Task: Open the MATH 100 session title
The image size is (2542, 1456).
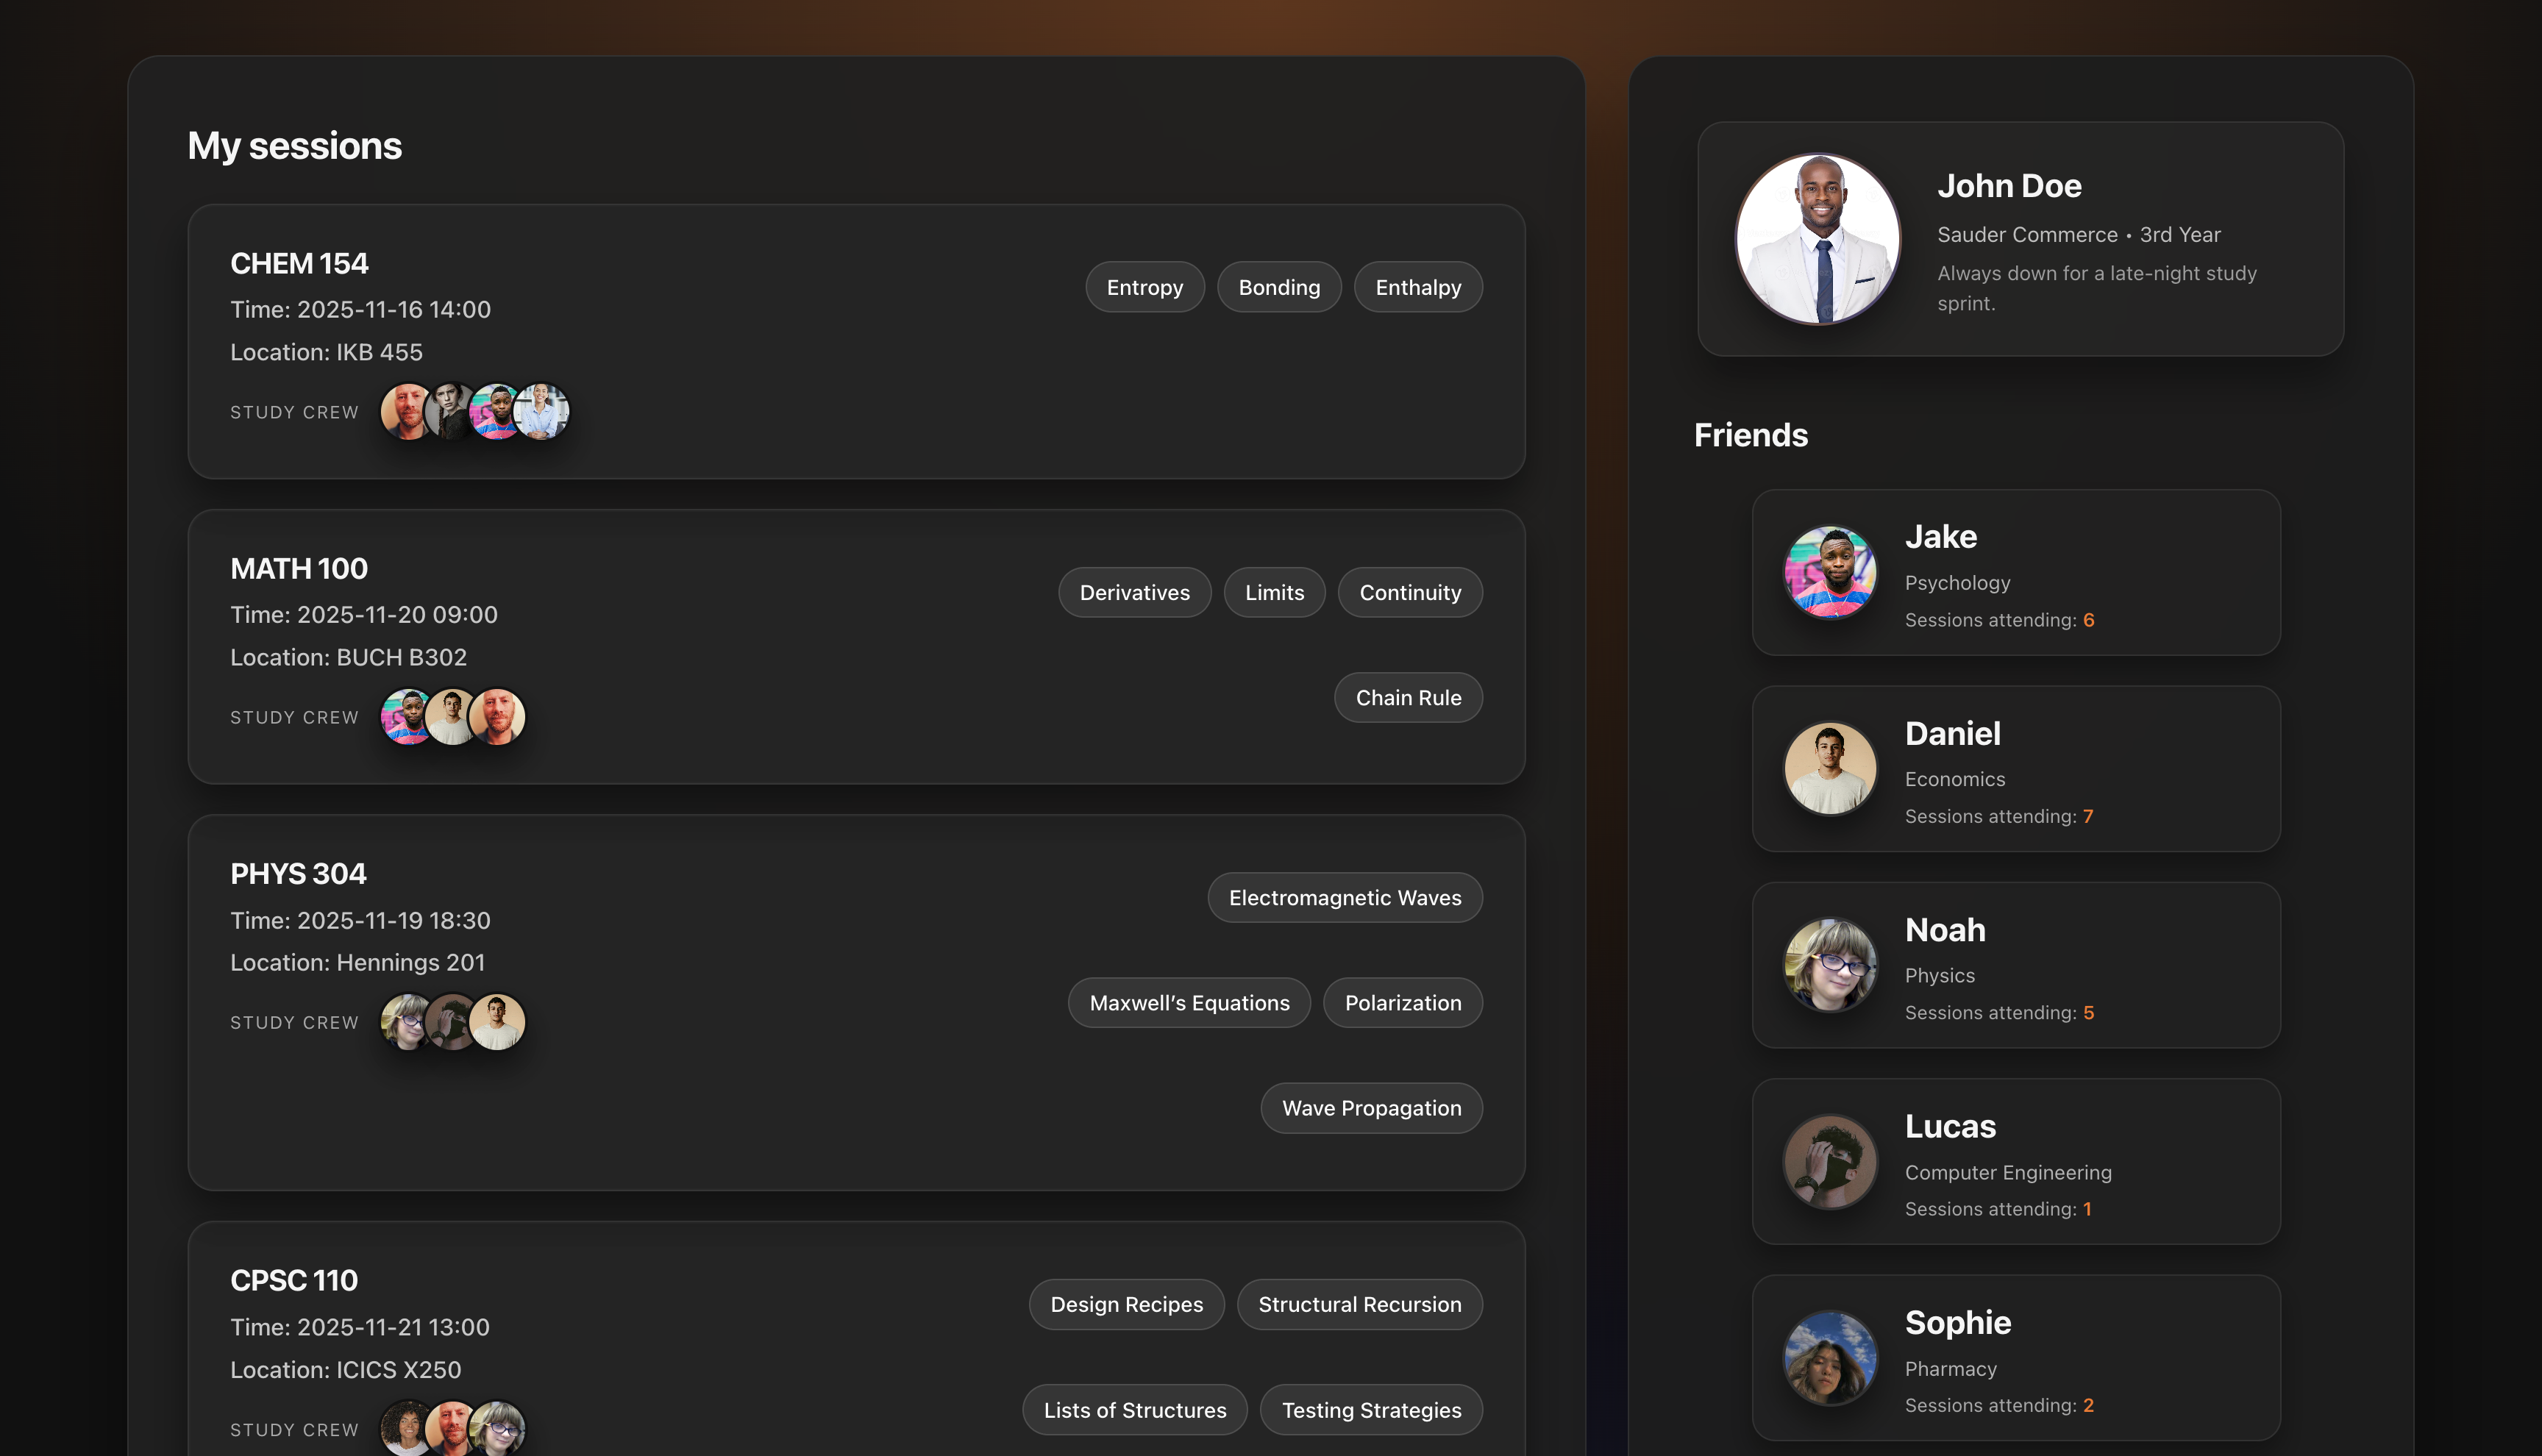Action: (299, 568)
